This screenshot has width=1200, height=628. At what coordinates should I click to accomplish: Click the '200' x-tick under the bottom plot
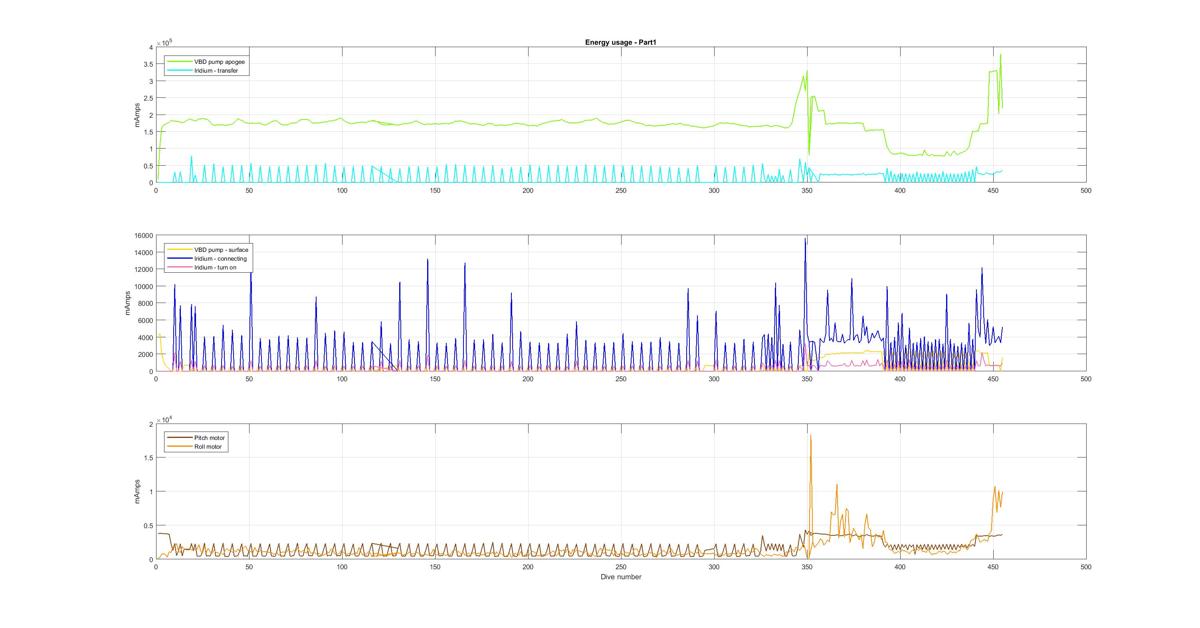click(528, 567)
